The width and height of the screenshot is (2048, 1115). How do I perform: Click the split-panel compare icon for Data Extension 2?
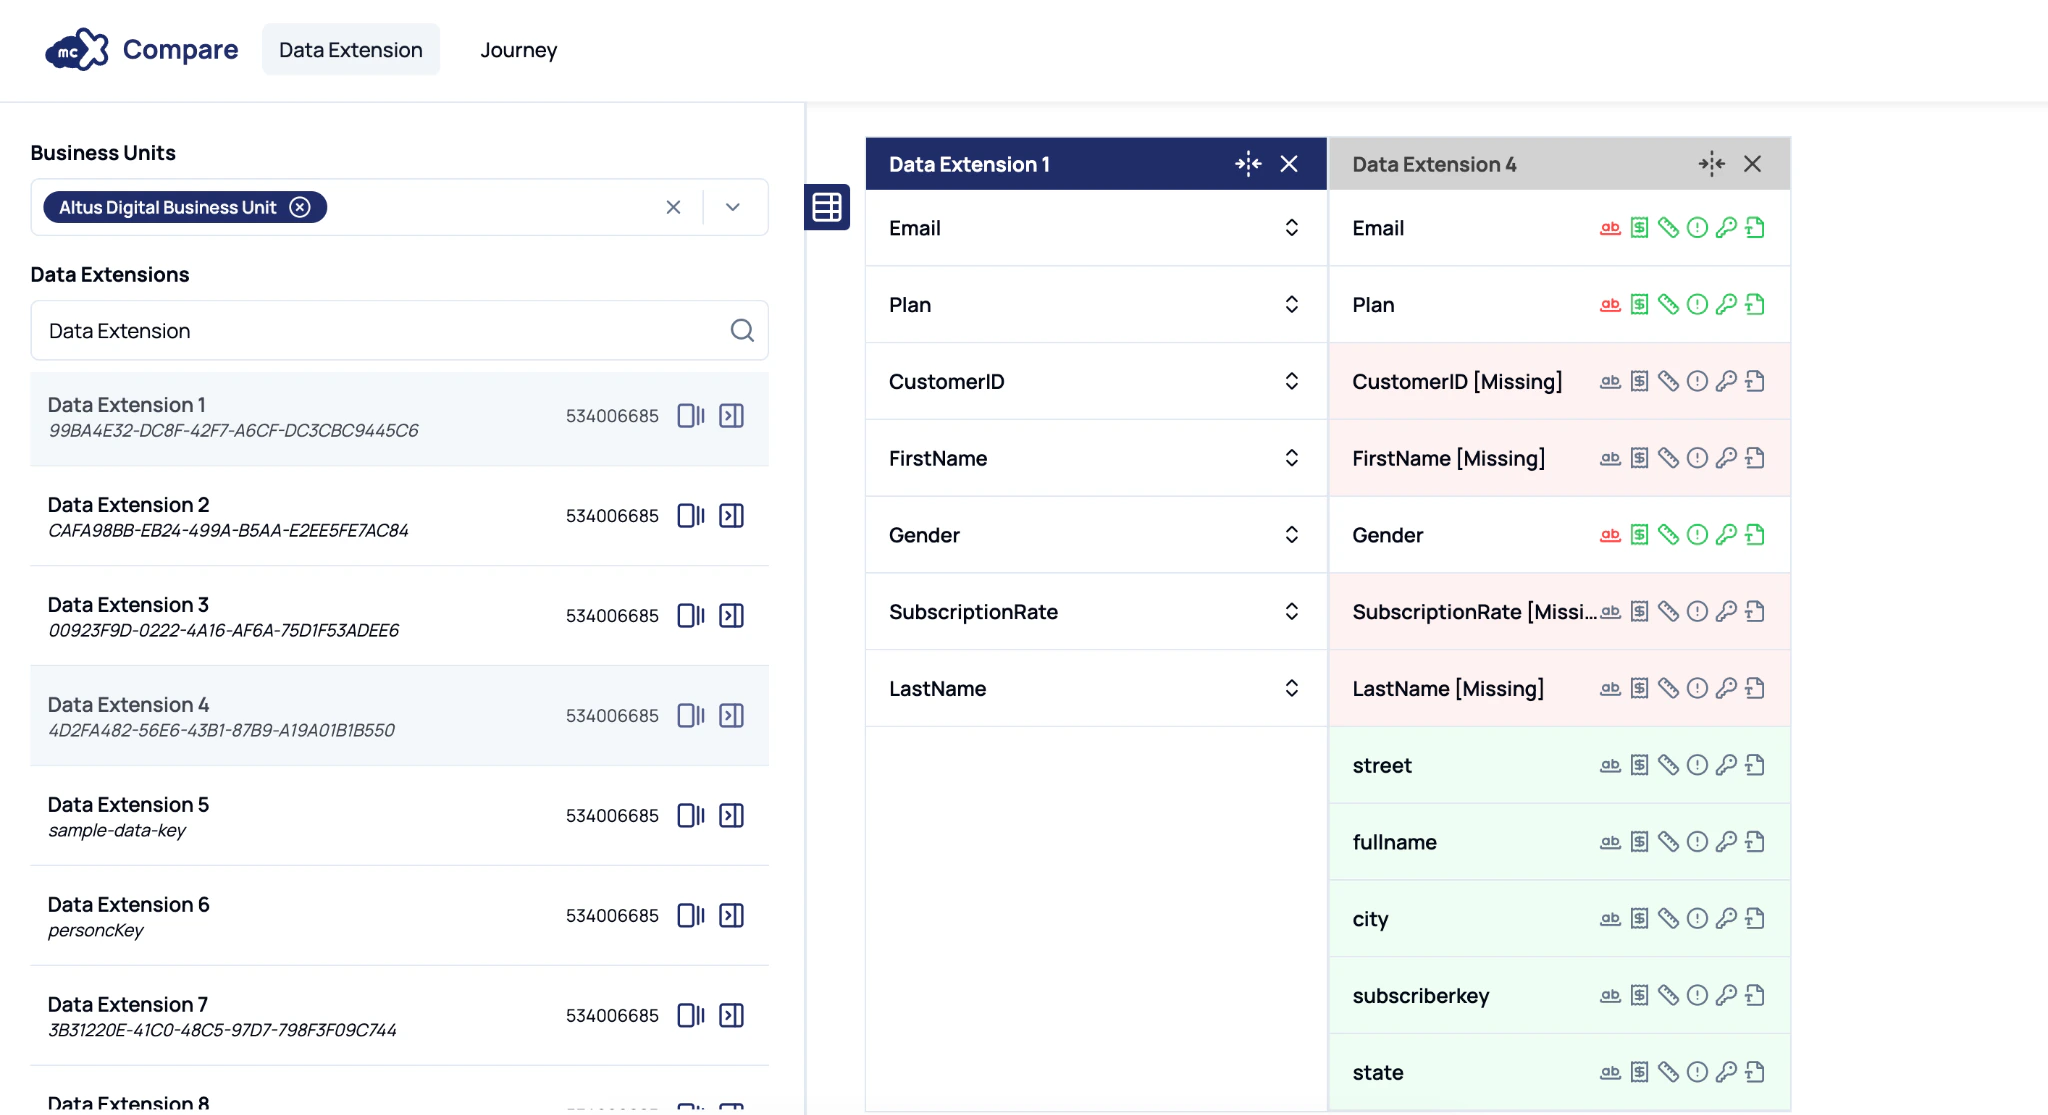coord(691,515)
